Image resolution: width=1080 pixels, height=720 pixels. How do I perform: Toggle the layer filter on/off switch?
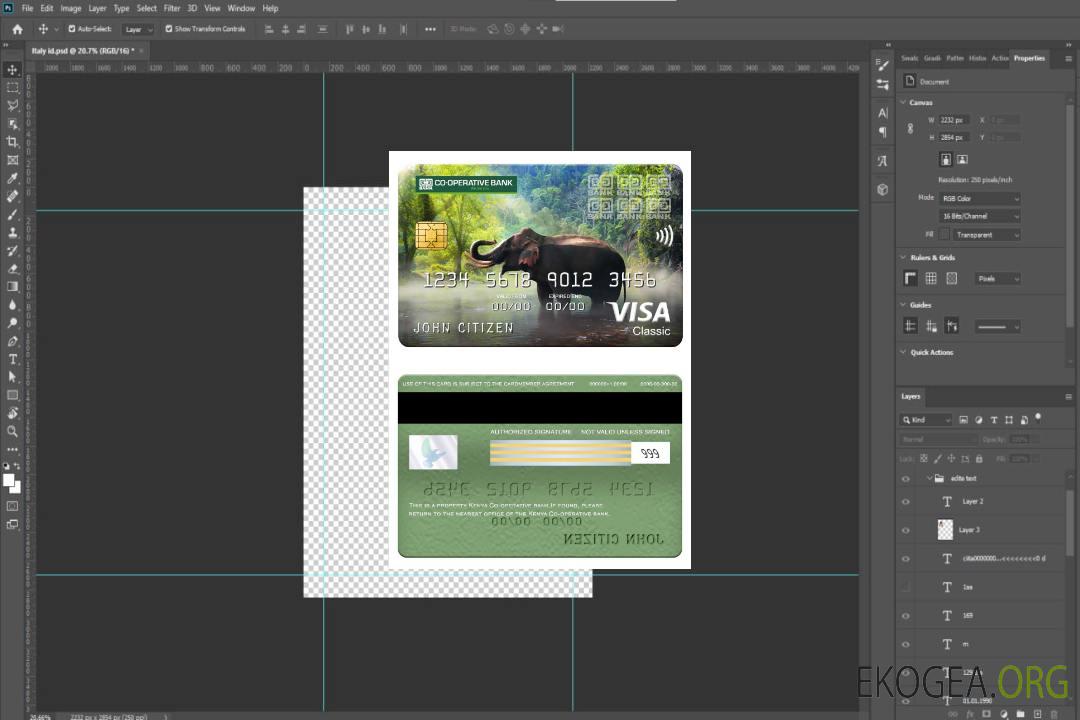[1038, 418]
